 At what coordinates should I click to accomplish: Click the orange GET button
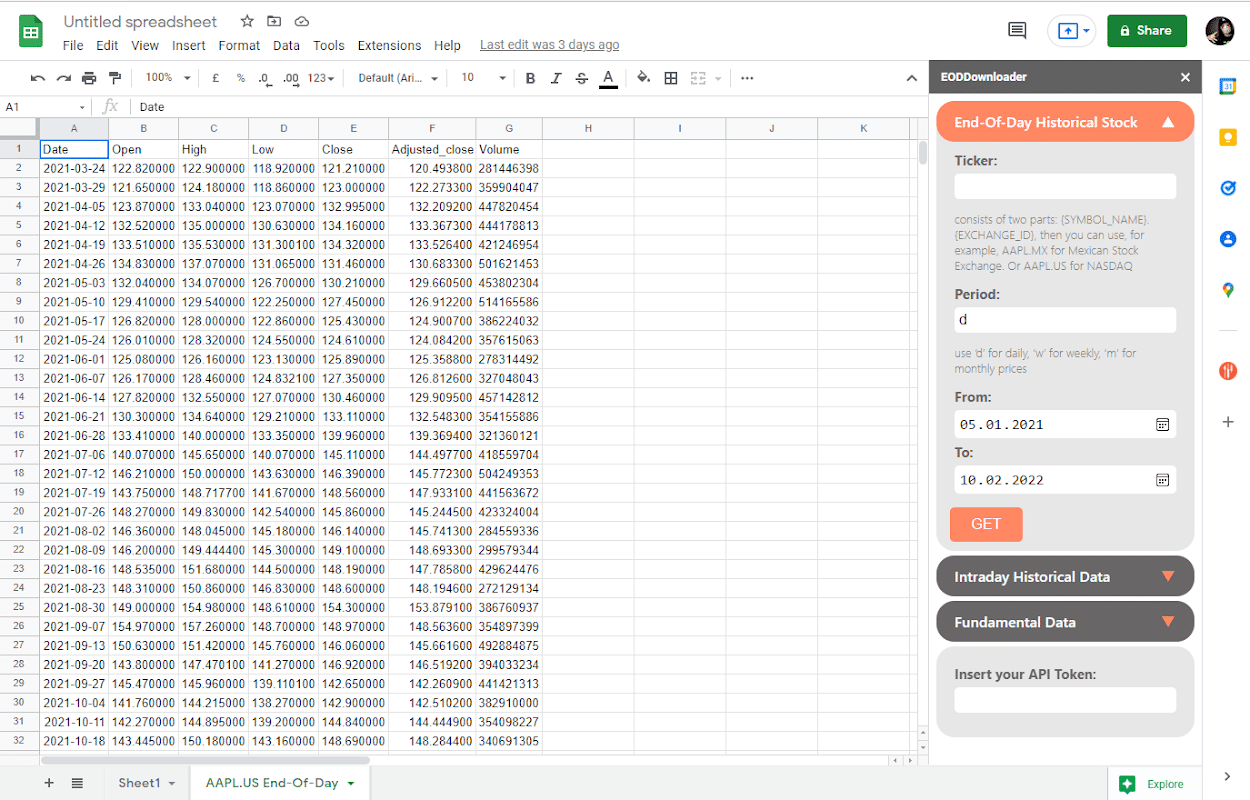tap(986, 524)
